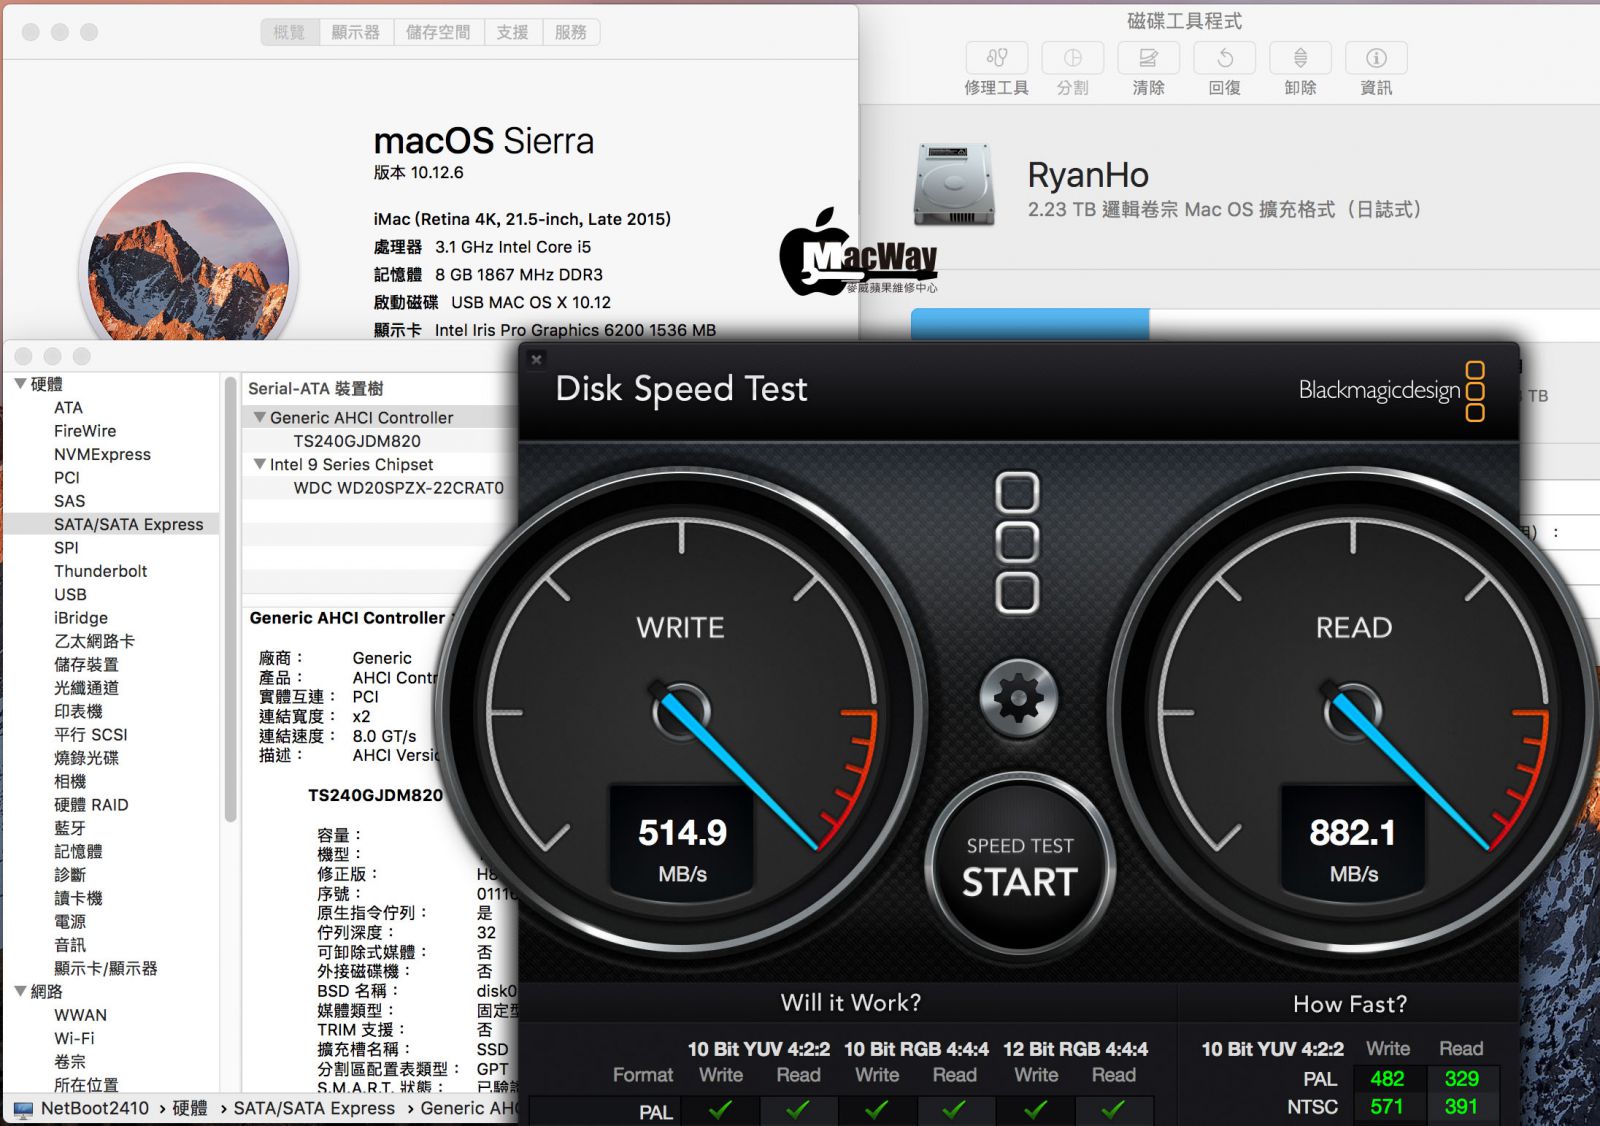Switch to the 概覽 tab
Image resolution: width=1600 pixels, height=1126 pixels.
coord(290,32)
